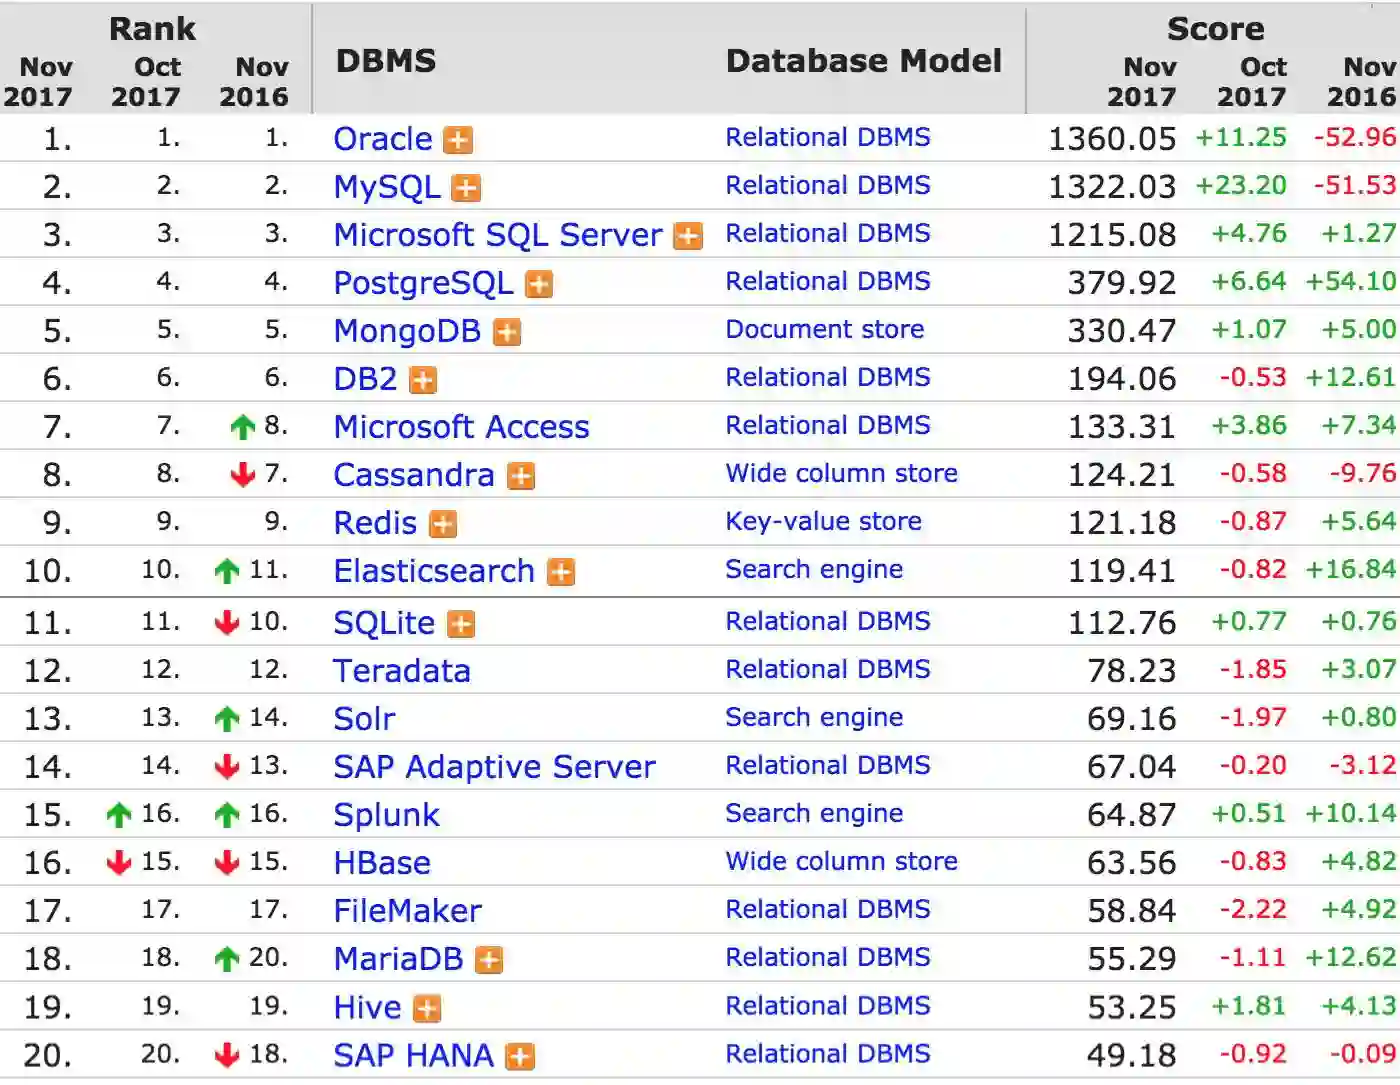
Task: Click the plus icon beside SAP HANA
Action: pos(520,1056)
